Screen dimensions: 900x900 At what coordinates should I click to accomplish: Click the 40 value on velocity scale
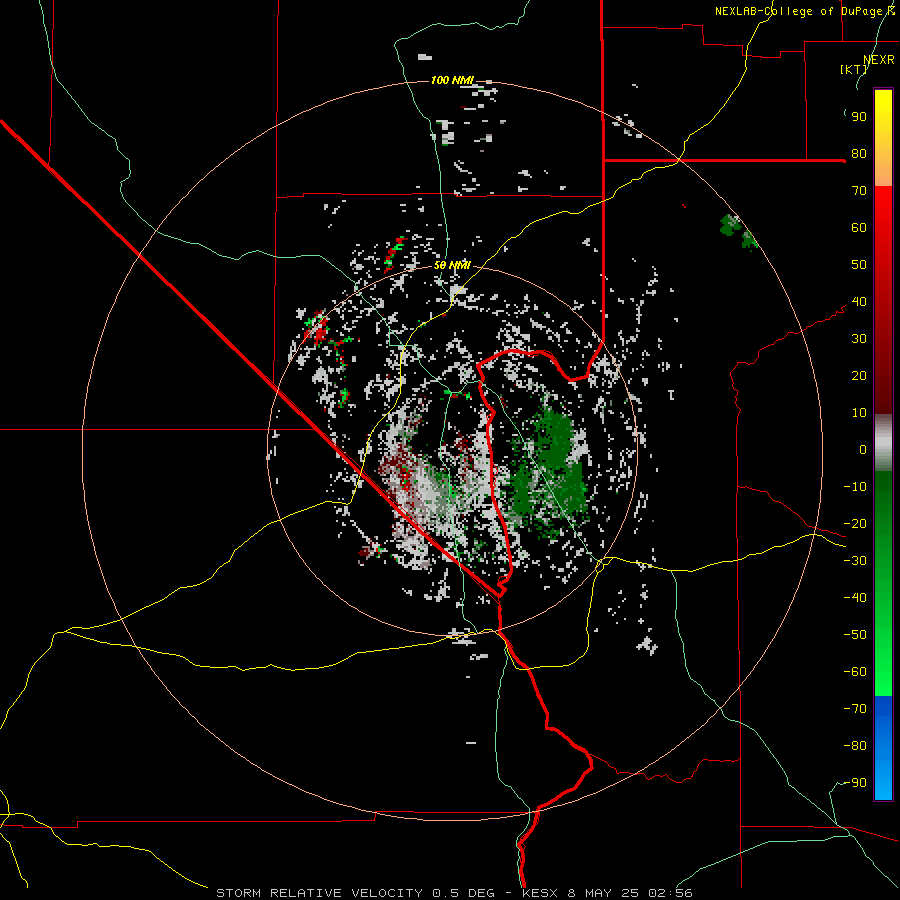(859, 302)
